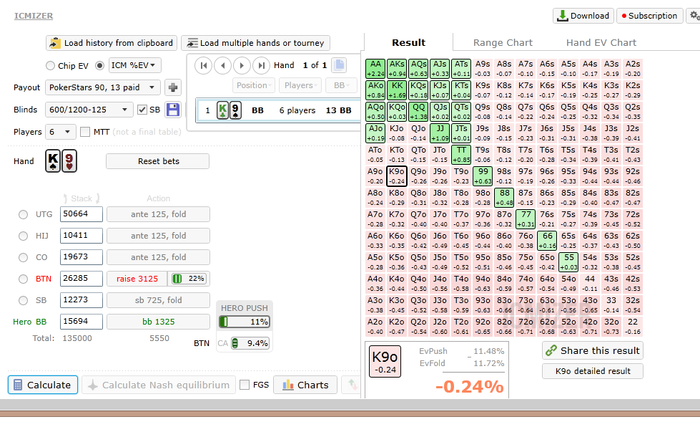Click UTG action ante 125, fold
This screenshot has width=700, height=427.
(x=158, y=214)
